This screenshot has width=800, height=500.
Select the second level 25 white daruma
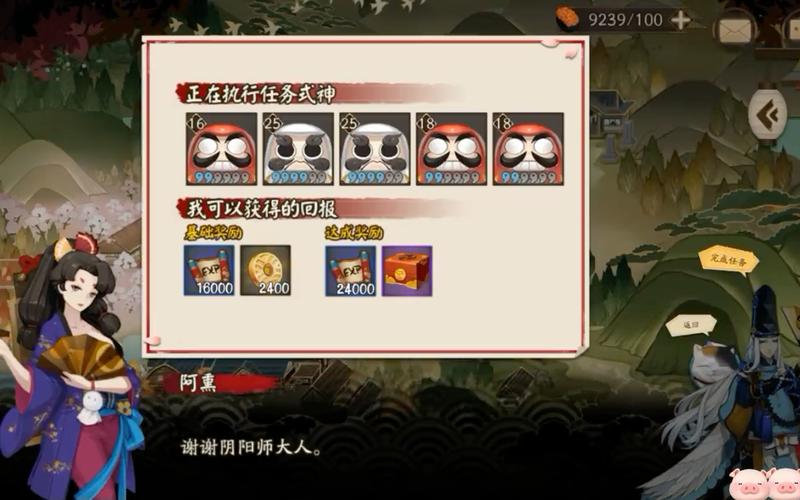pyautogui.click(x=374, y=148)
